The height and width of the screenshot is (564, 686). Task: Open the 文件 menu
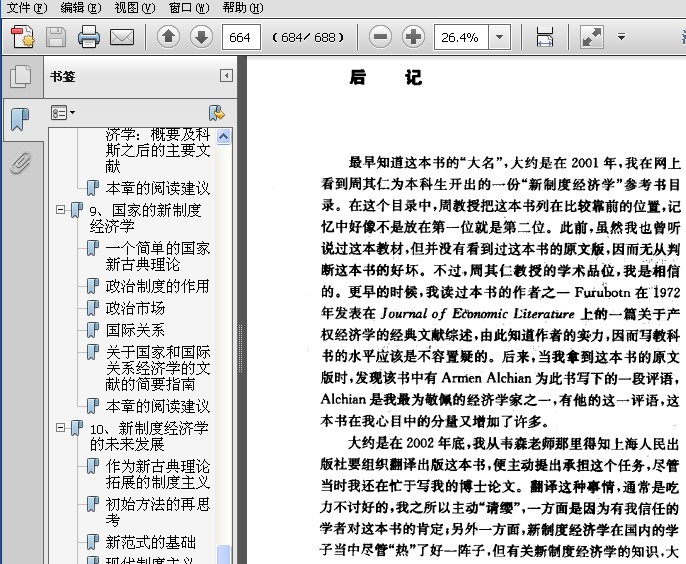27,7
